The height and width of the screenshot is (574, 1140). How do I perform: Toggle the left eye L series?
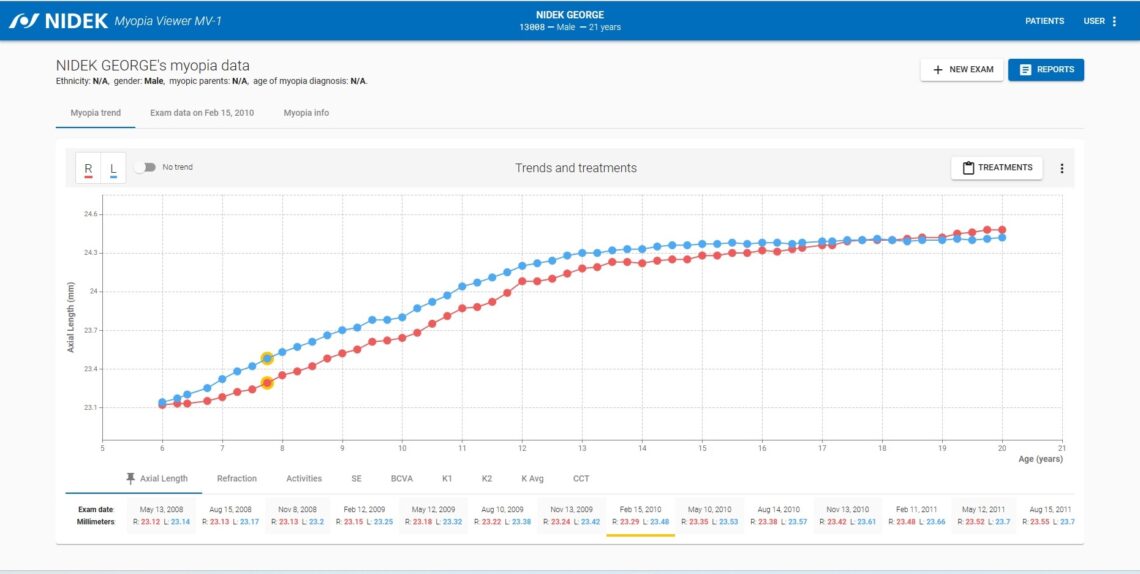113,169
